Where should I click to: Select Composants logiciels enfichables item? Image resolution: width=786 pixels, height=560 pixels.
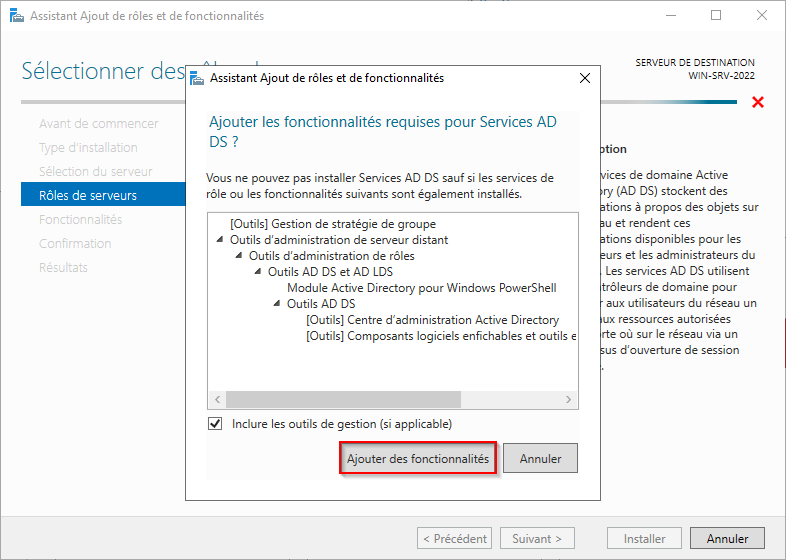(441, 336)
